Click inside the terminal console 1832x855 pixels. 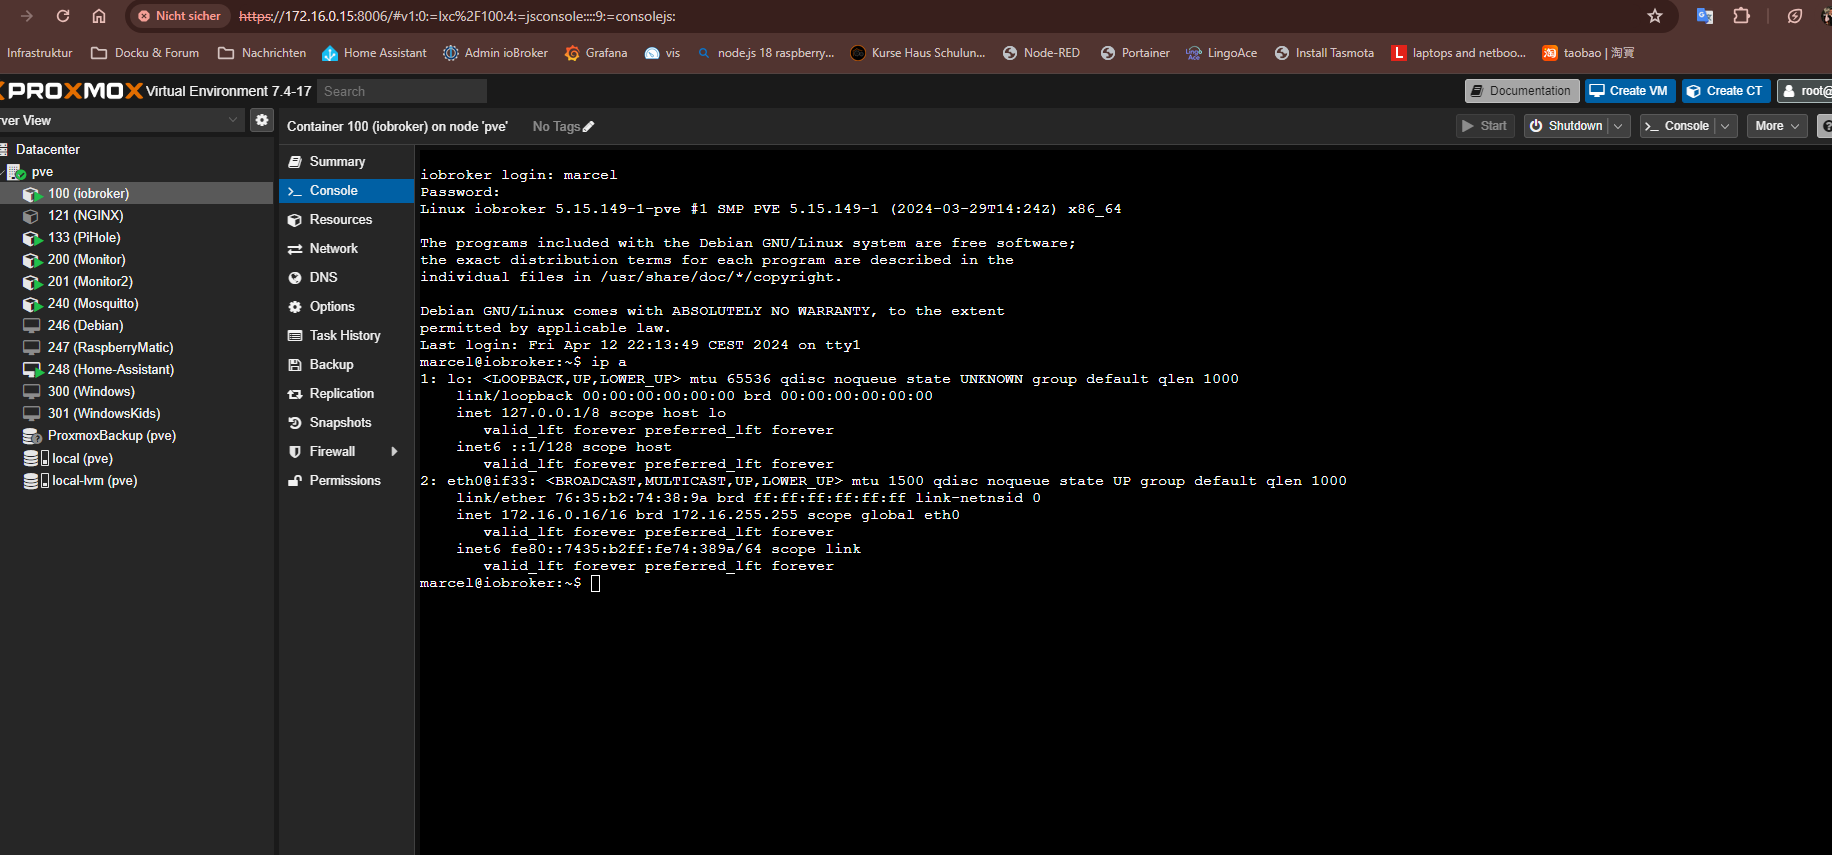pyautogui.click(x=1123, y=500)
